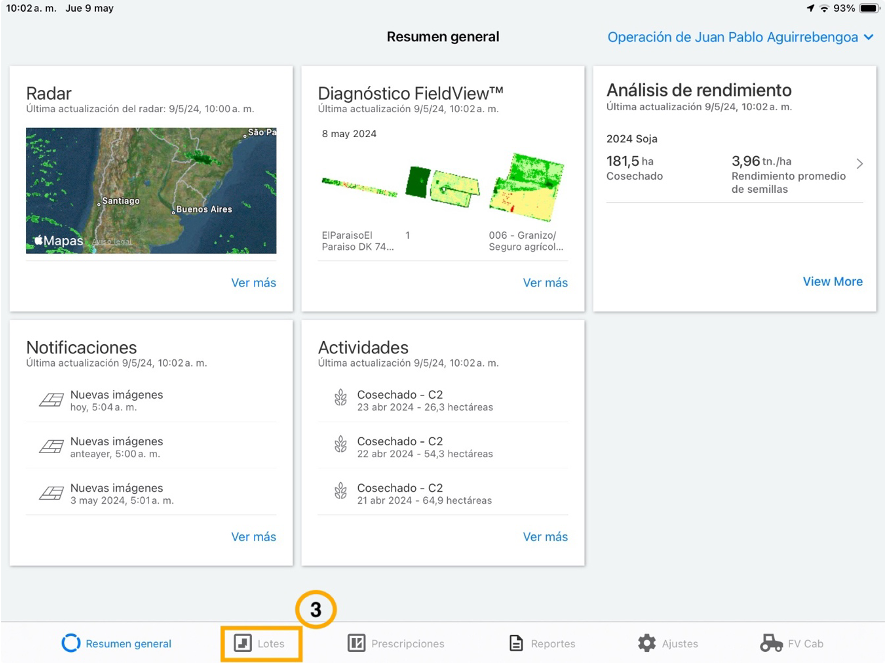
Task: Select the FV Cab tractor icon
Action: pos(770,644)
